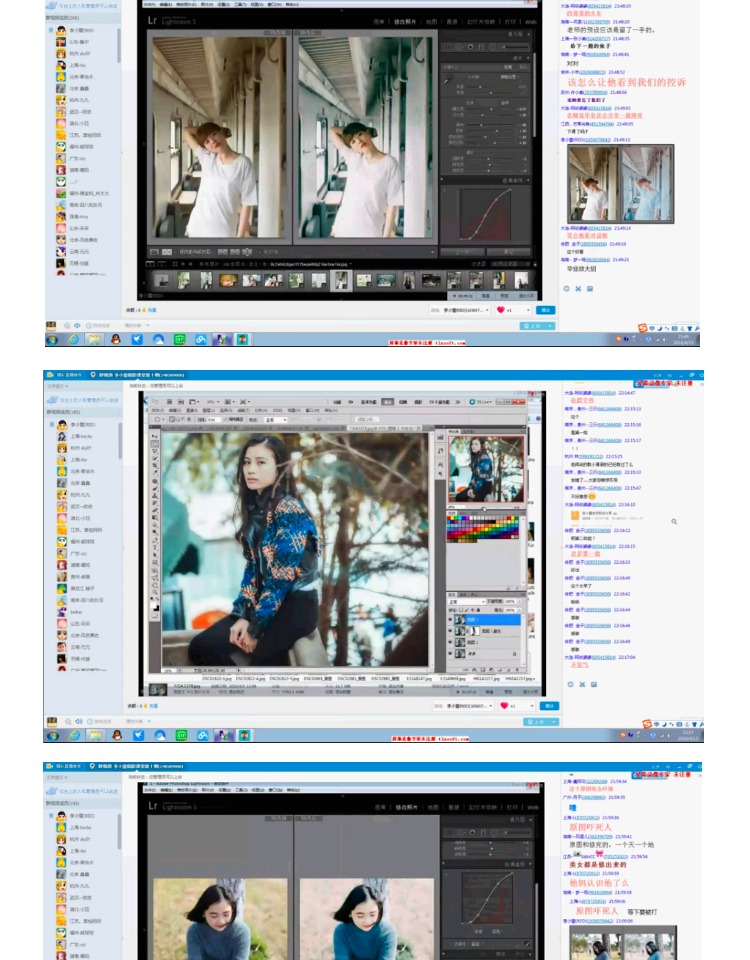The image size is (750, 960).
Task: Click the scissors screenshot icon below train-photo screenshot's chat
Action: 578,288
